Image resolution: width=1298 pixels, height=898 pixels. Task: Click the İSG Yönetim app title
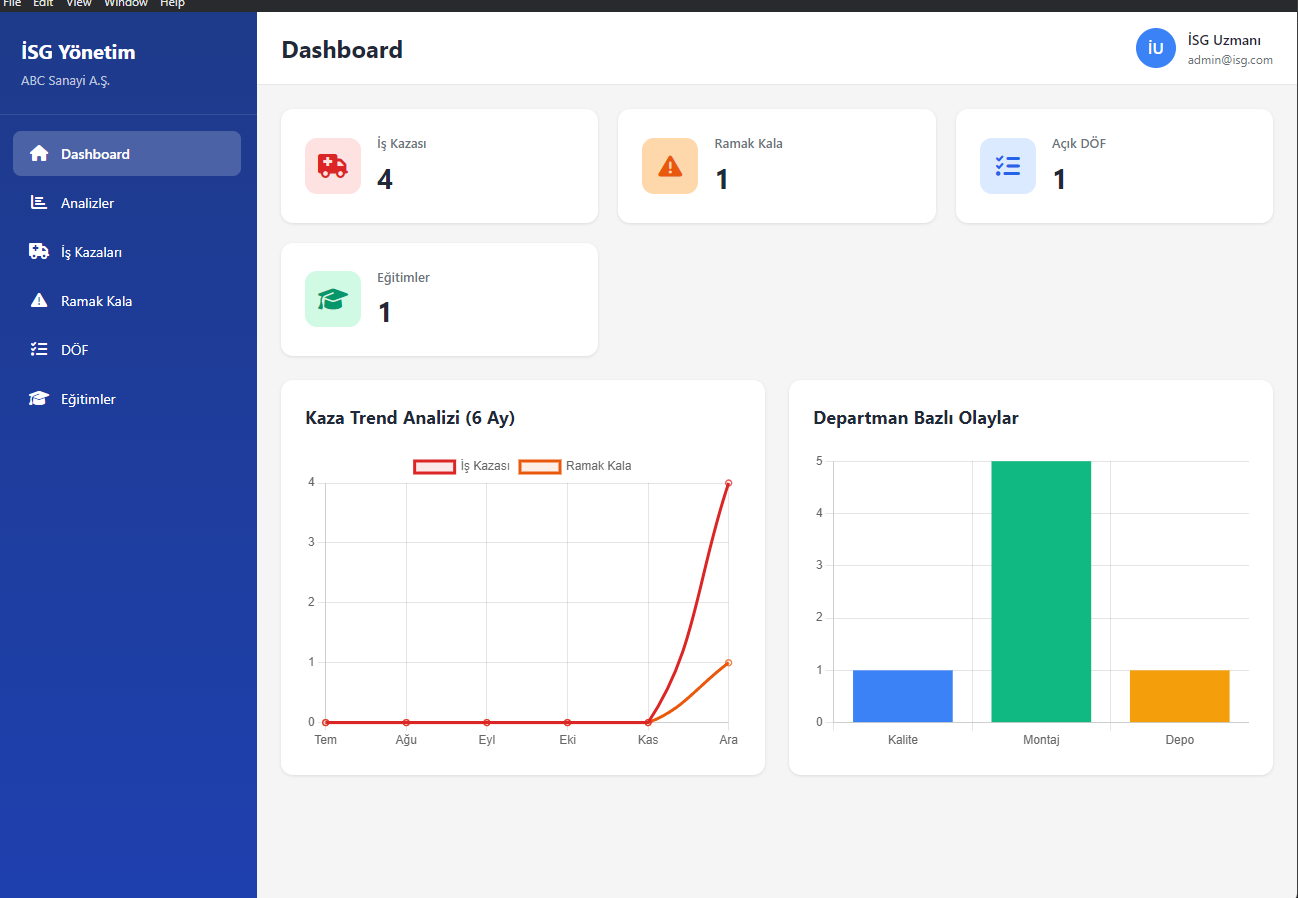click(78, 52)
